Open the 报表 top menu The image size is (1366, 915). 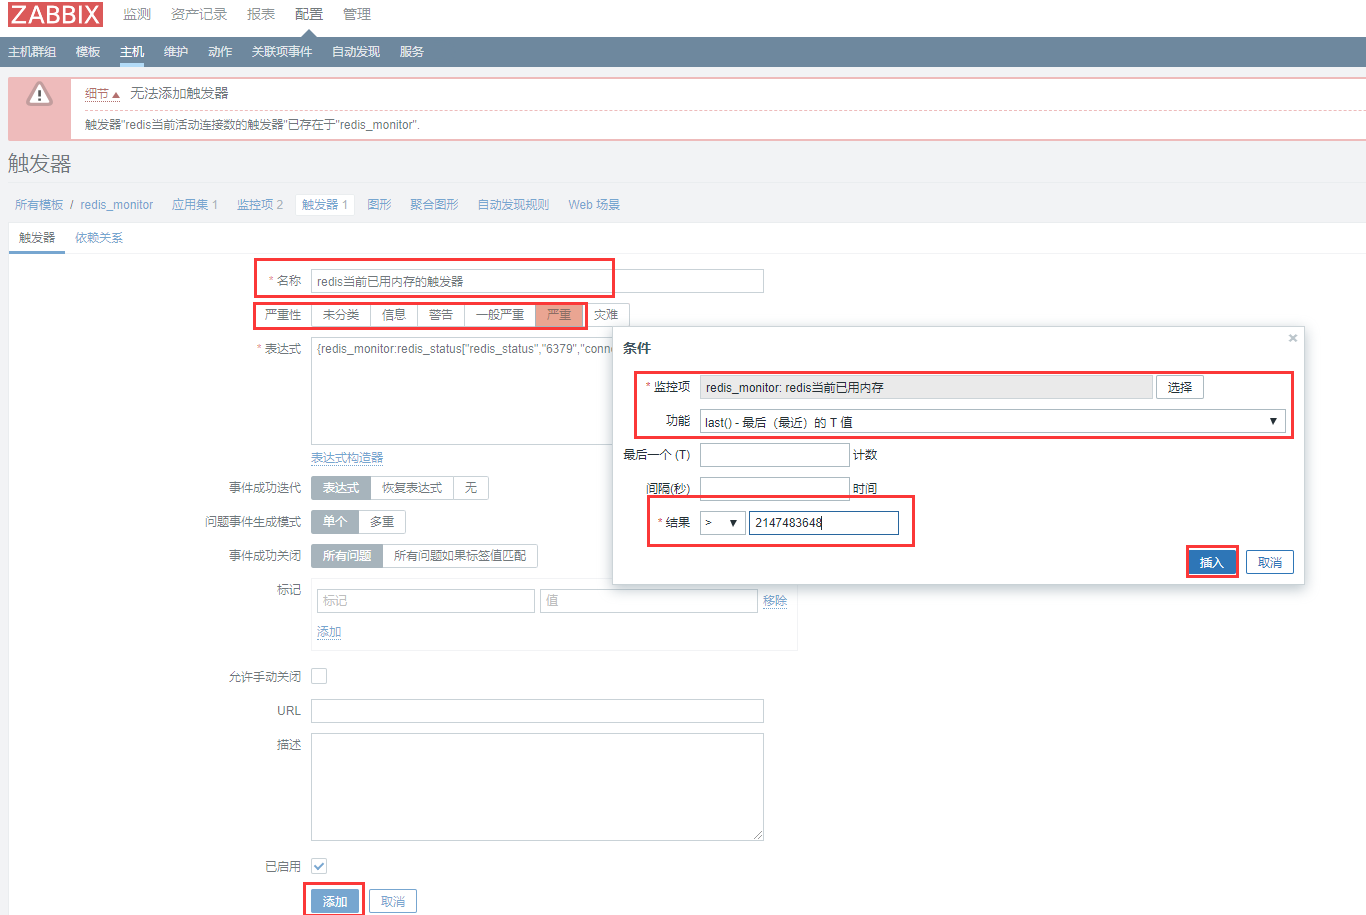[261, 14]
